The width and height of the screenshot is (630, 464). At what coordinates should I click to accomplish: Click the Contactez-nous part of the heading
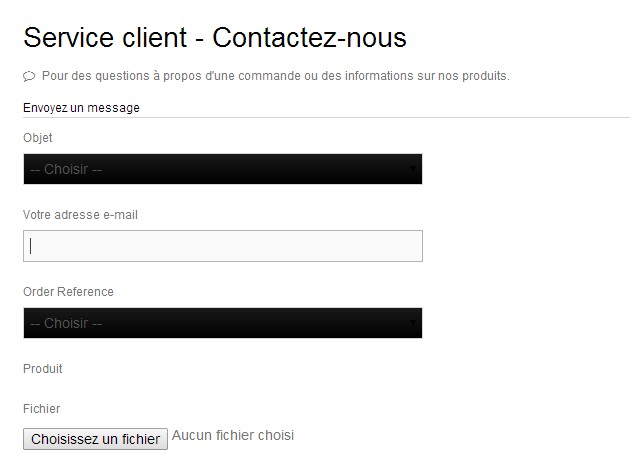click(309, 38)
